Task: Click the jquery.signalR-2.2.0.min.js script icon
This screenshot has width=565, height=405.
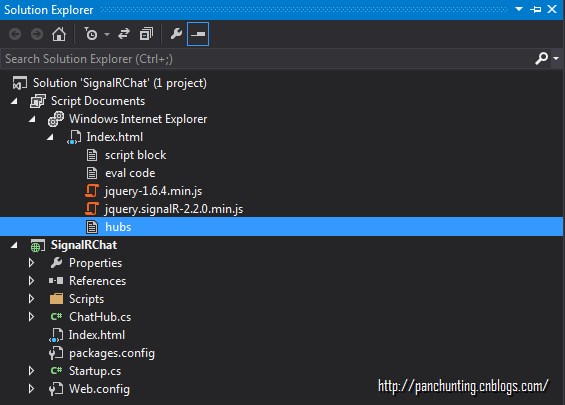Action: tap(92, 209)
